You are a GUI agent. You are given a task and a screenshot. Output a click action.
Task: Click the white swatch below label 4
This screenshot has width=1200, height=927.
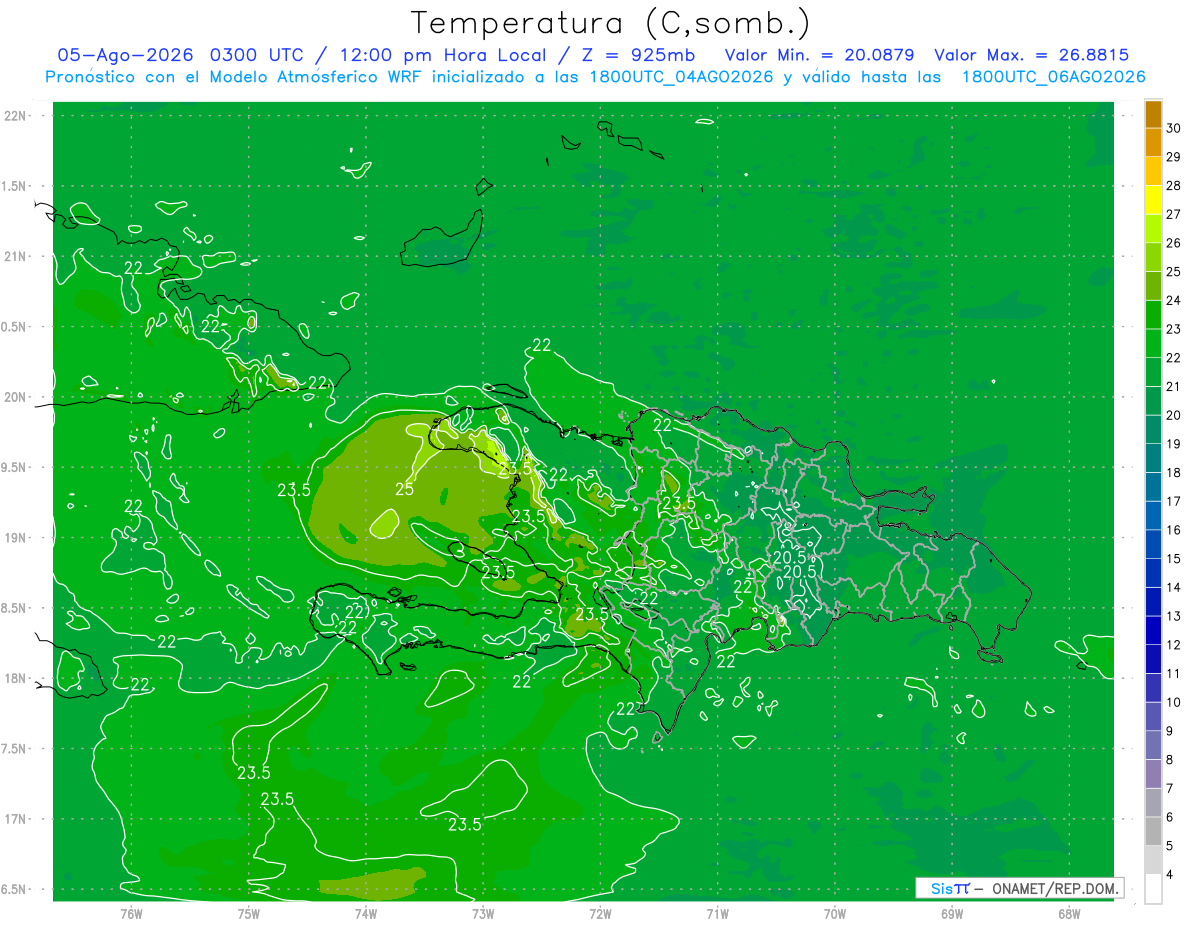point(1153,890)
